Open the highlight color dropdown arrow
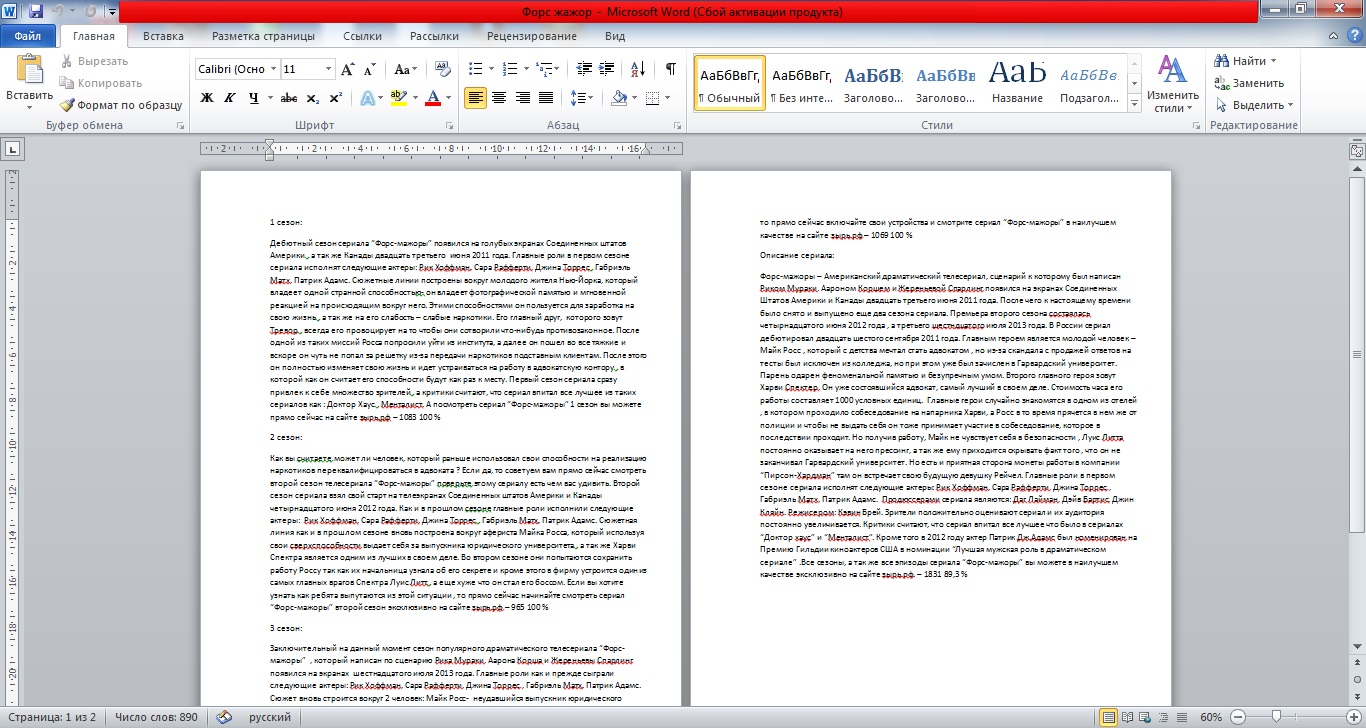This screenshot has height=728, width=1366. click(413, 98)
